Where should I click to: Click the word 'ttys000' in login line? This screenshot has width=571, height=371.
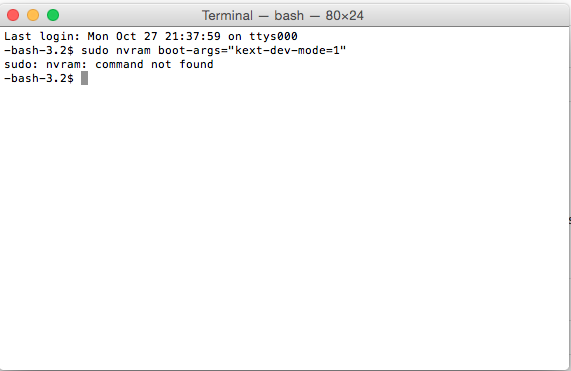pos(273,36)
